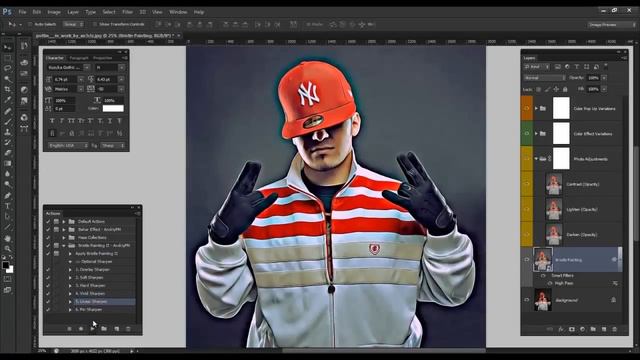The height and width of the screenshot is (360, 640).
Task: Select the Quick Selection tool
Action: pos(7,79)
